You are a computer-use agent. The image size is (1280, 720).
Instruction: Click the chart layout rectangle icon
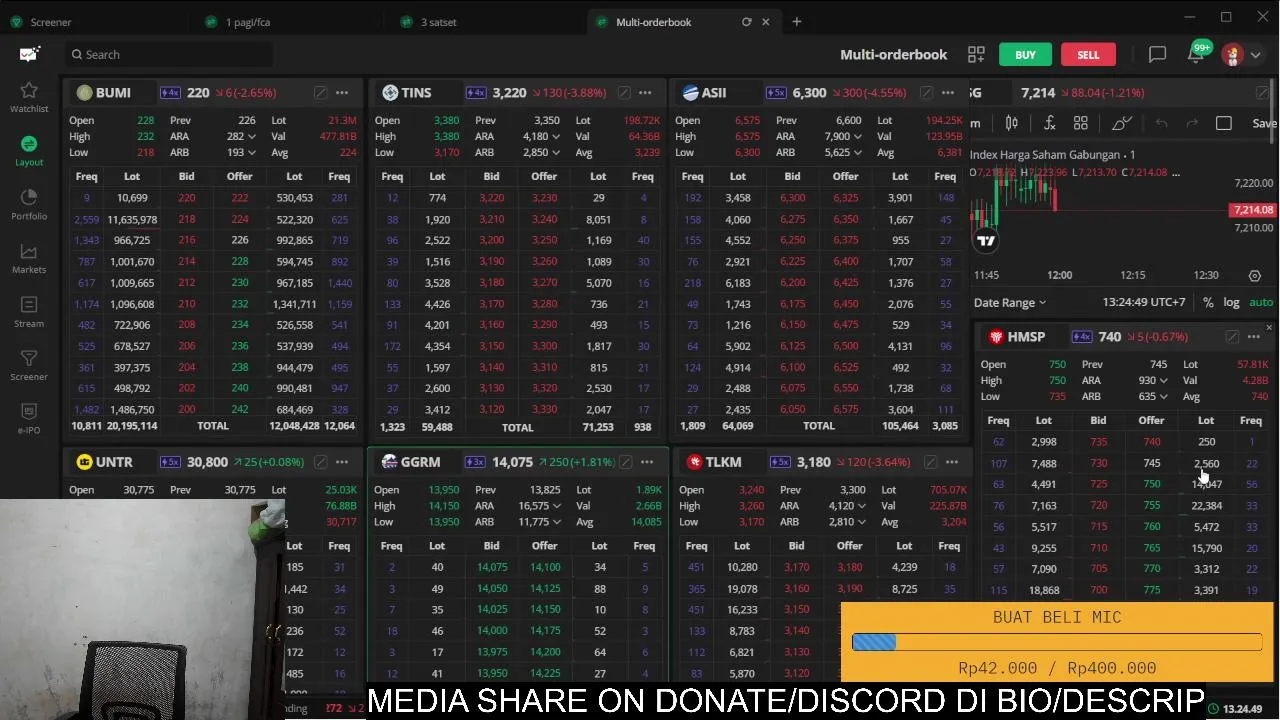pyautogui.click(x=1224, y=123)
